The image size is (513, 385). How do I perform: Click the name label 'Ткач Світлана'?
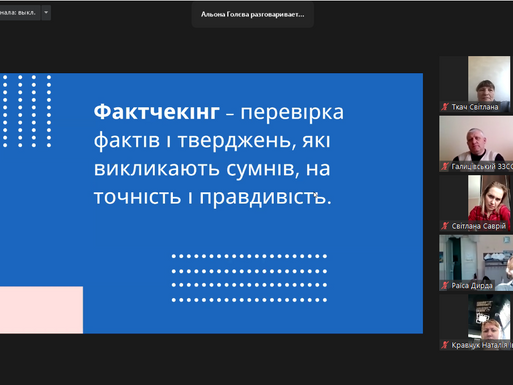click(x=475, y=107)
